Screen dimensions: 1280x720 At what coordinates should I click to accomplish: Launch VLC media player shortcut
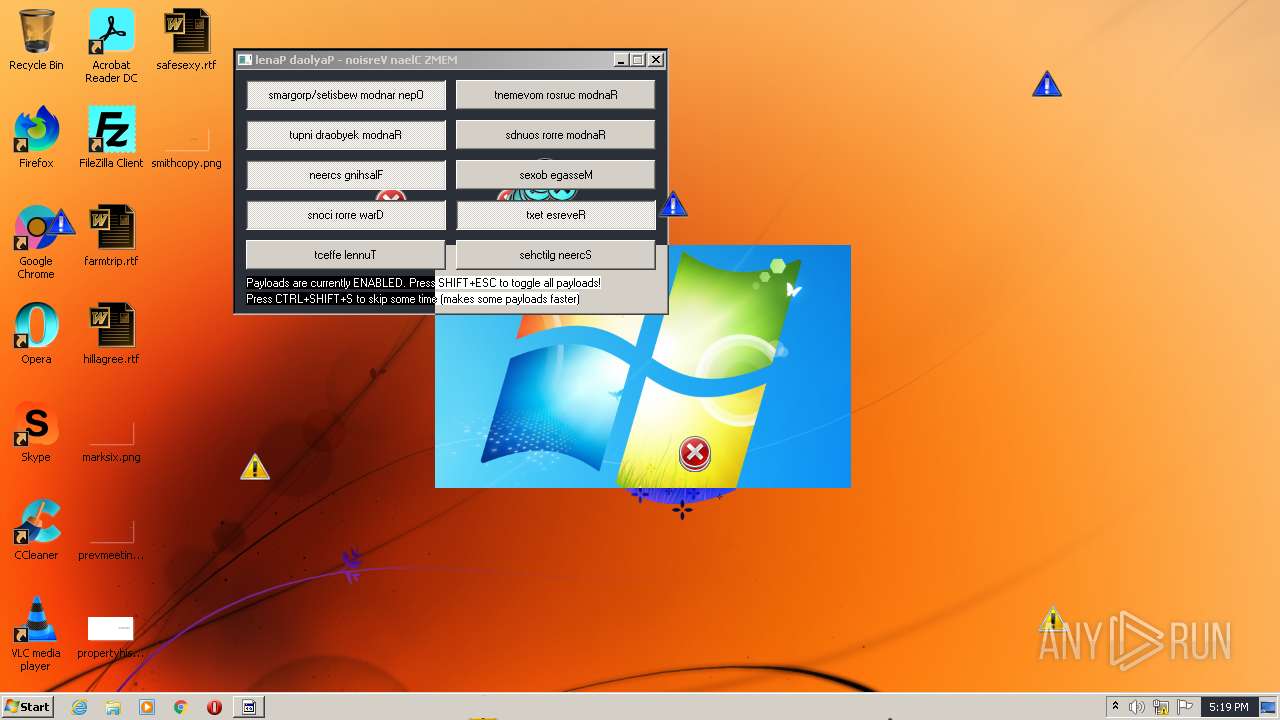point(36,633)
